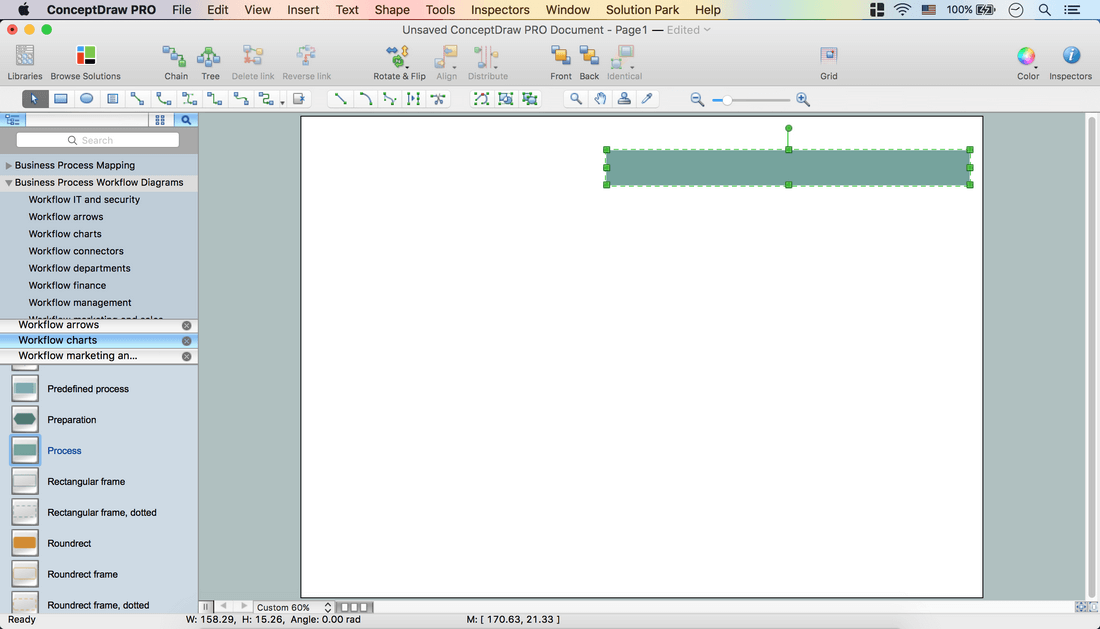This screenshot has width=1100, height=629.
Task: Collapse Business Process Workflow Diagrams
Action: tap(9, 182)
